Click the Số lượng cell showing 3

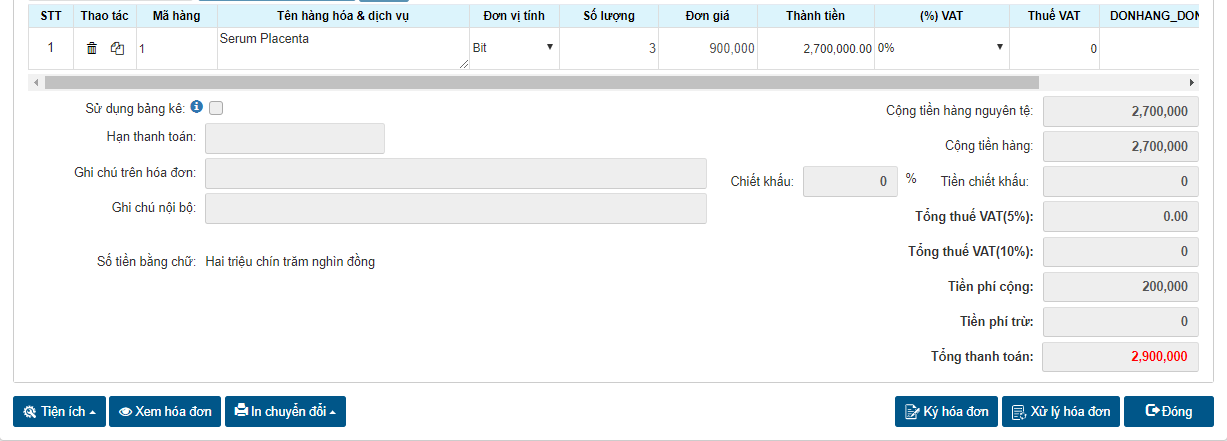point(609,48)
